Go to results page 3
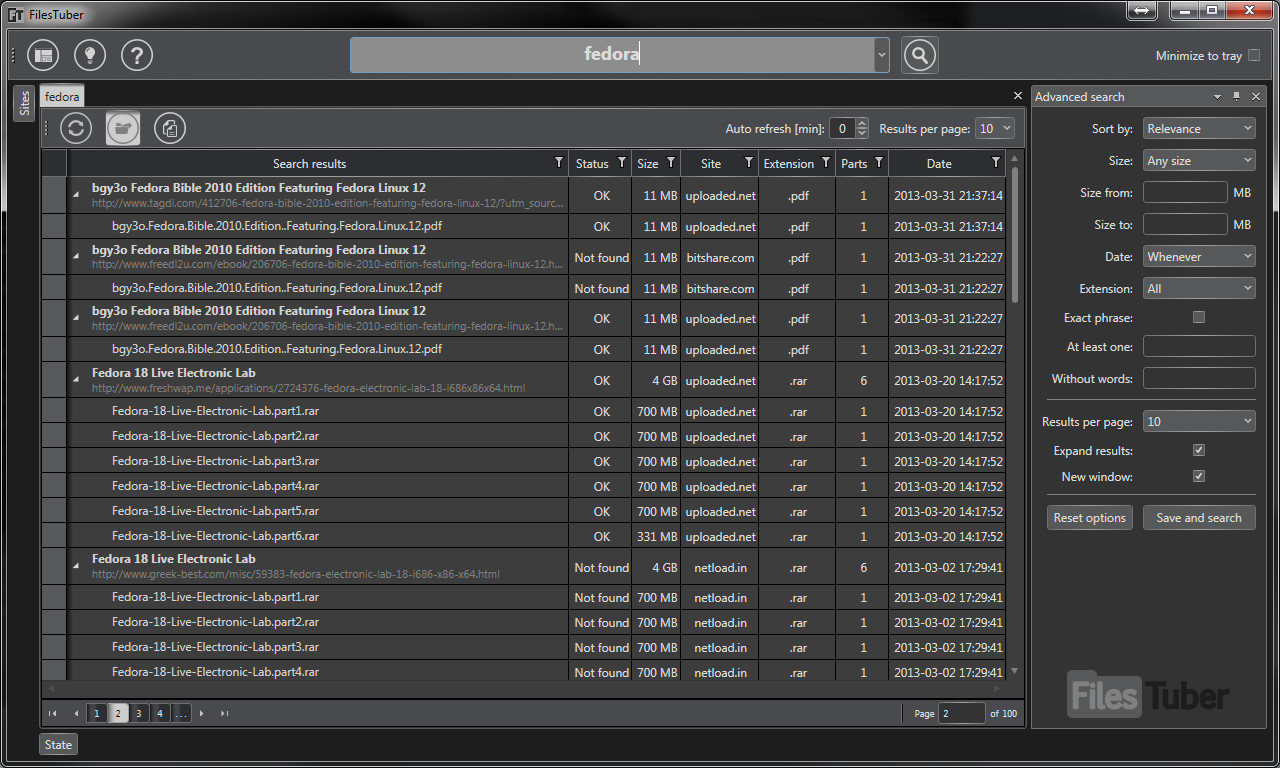This screenshot has height=768, width=1280. pyautogui.click(x=139, y=713)
